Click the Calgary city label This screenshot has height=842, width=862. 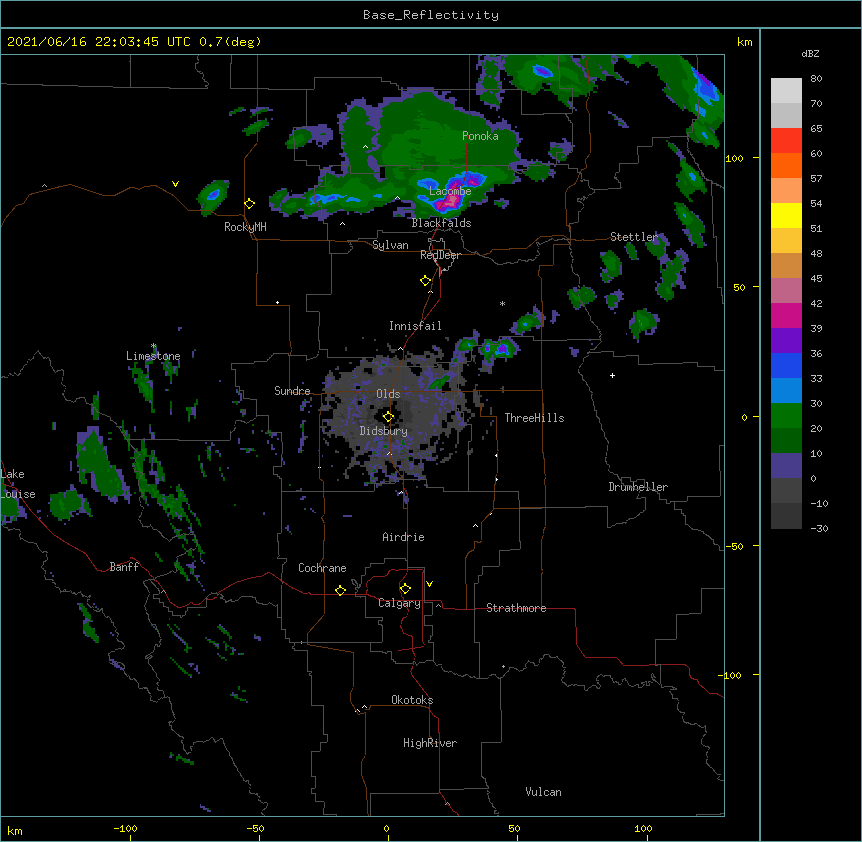point(399,603)
